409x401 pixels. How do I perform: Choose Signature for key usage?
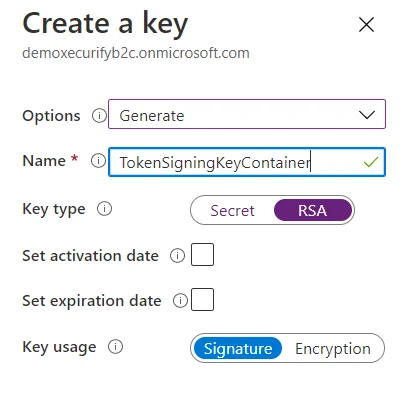pyautogui.click(x=238, y=348)
